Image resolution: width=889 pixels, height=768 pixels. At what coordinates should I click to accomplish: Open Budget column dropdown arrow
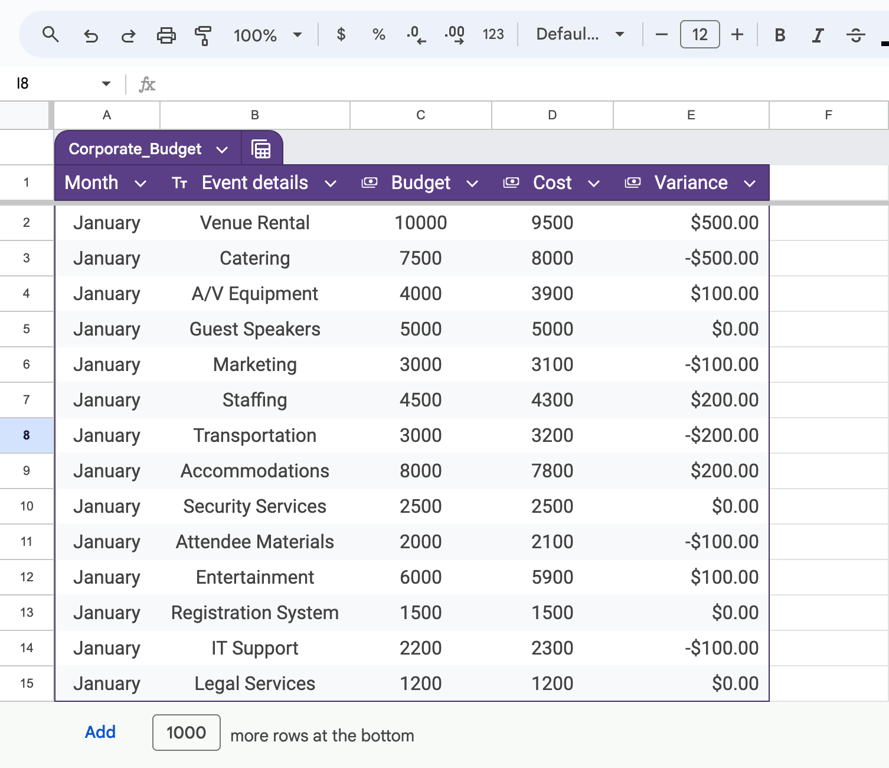click(472, 184)
